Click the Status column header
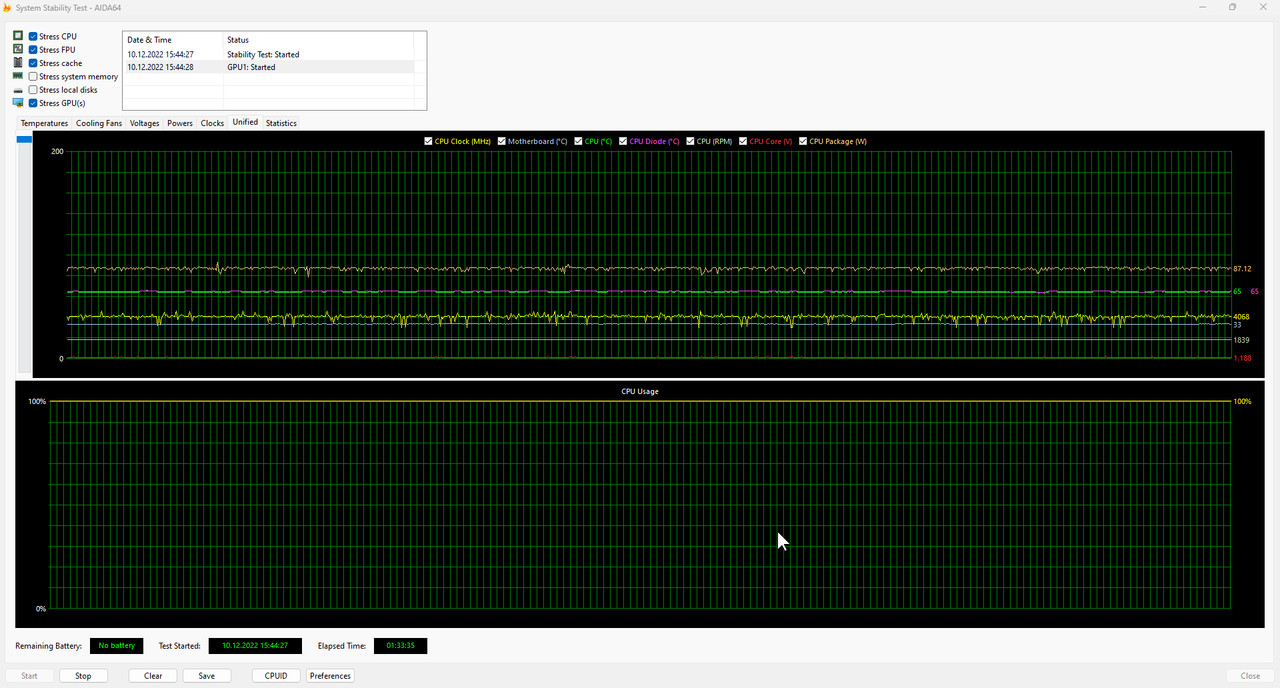The image size is (1280, 688). [318, 40]
